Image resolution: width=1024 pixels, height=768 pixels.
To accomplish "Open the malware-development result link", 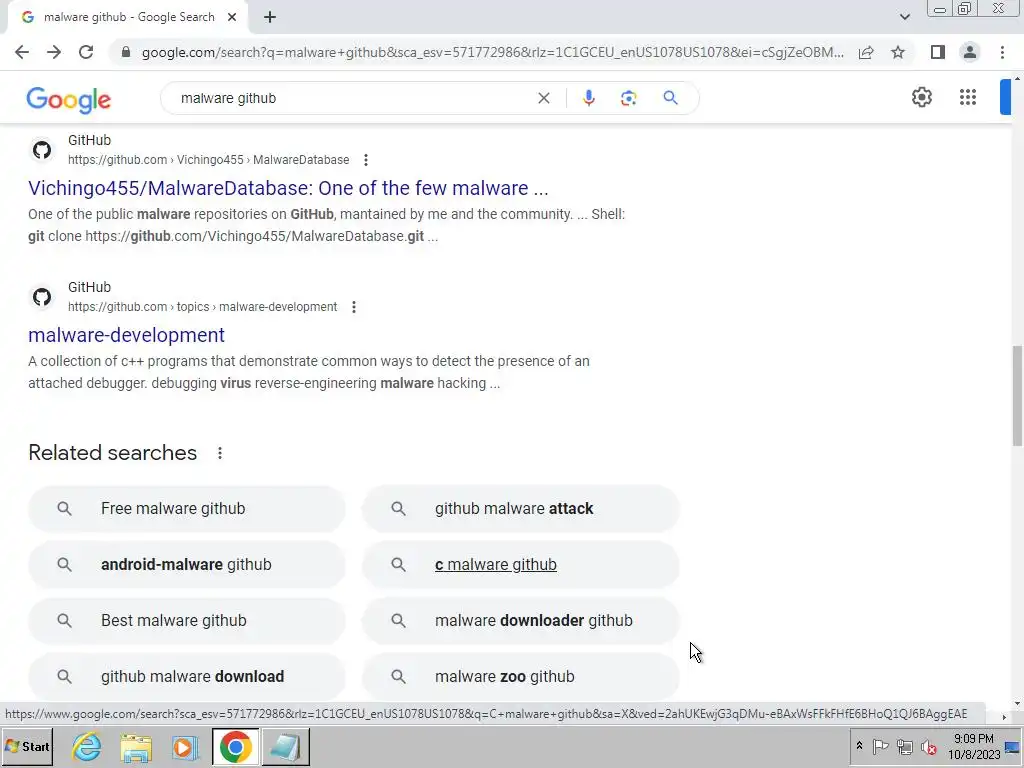I will (x=126, y=335).
